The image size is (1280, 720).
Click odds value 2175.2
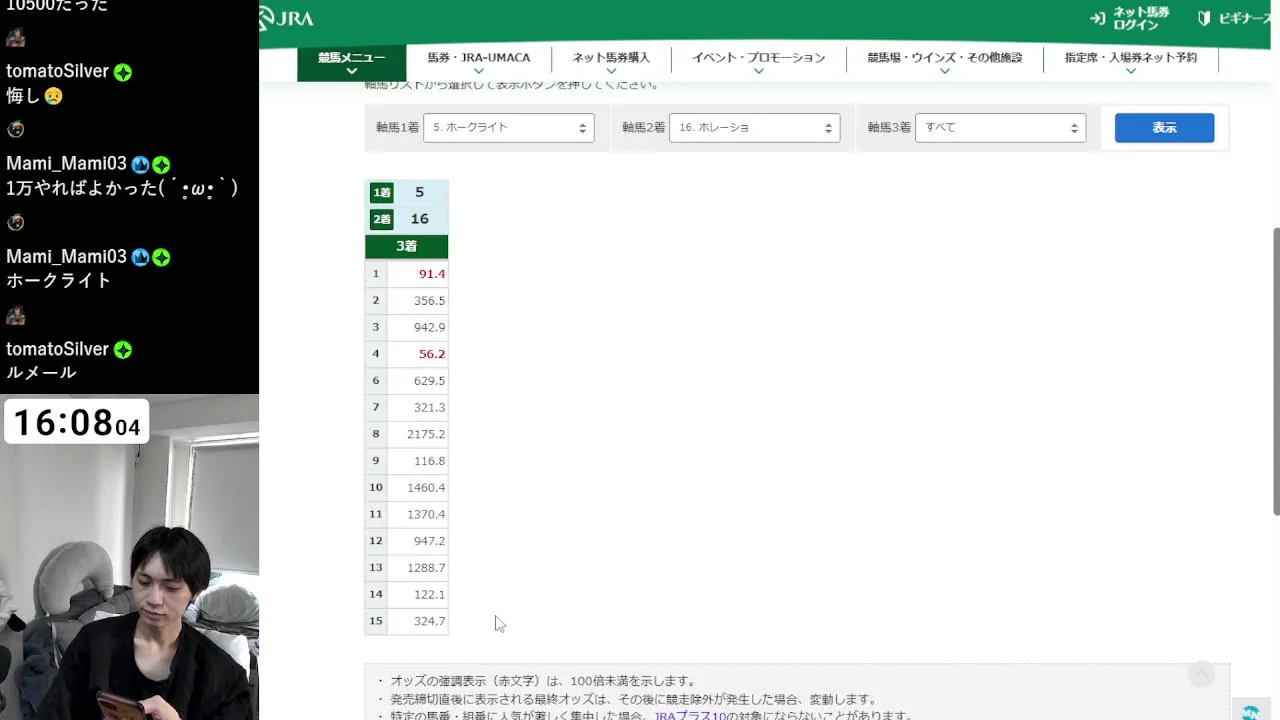[426, 434]
